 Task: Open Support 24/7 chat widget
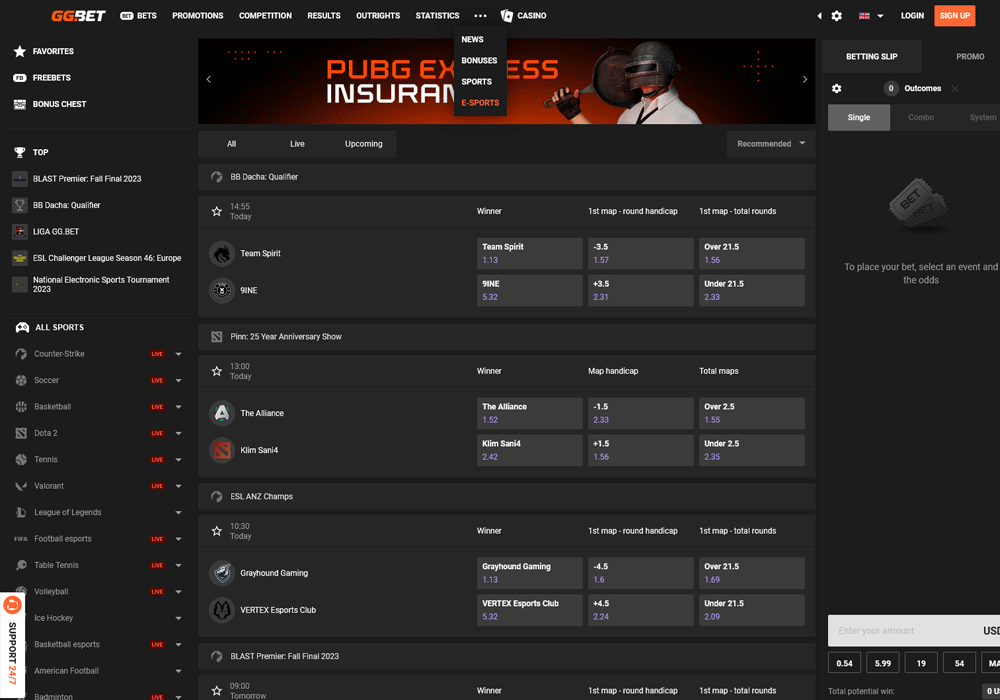[x=12, y=644]
